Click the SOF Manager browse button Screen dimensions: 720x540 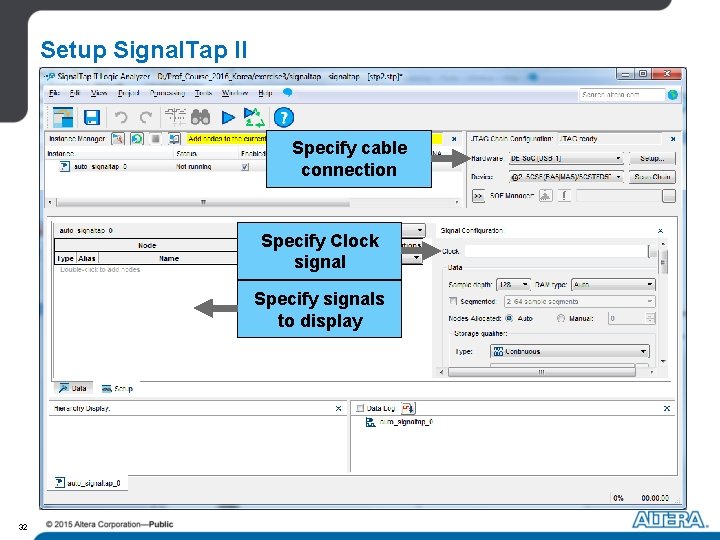pos(669,196)
